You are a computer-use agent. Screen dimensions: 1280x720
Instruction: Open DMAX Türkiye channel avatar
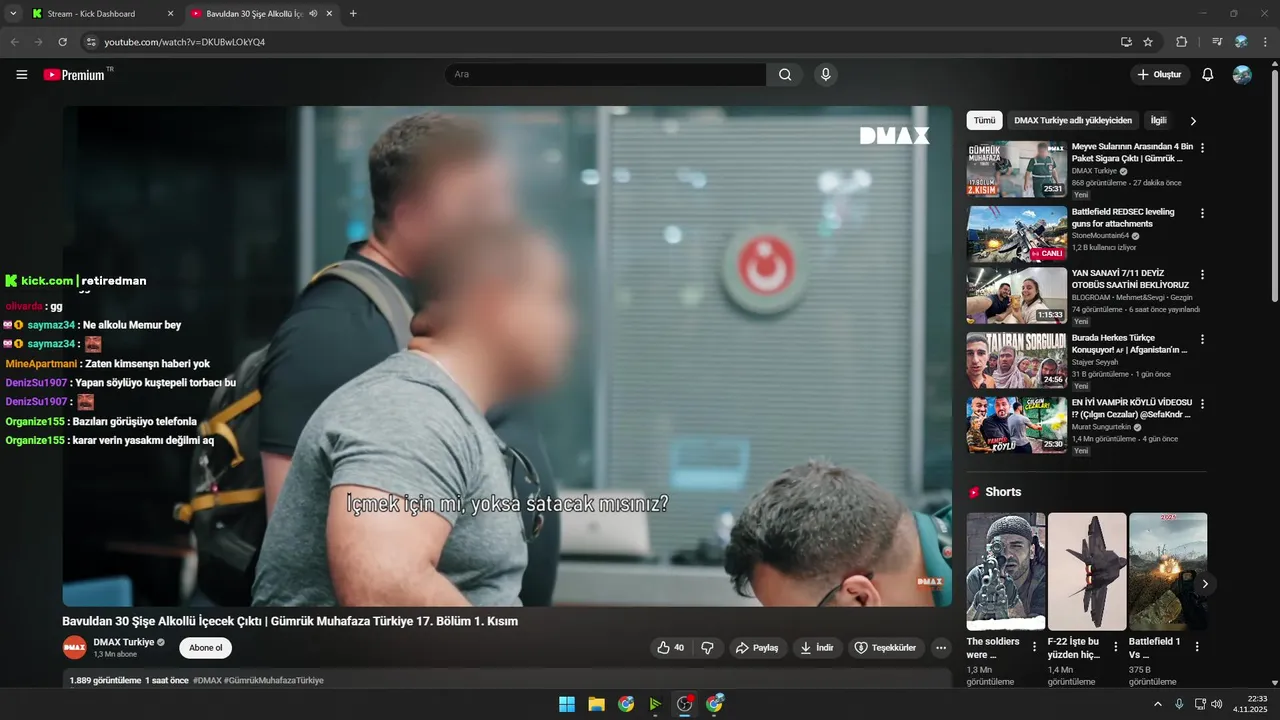click(x=75, y=647)
